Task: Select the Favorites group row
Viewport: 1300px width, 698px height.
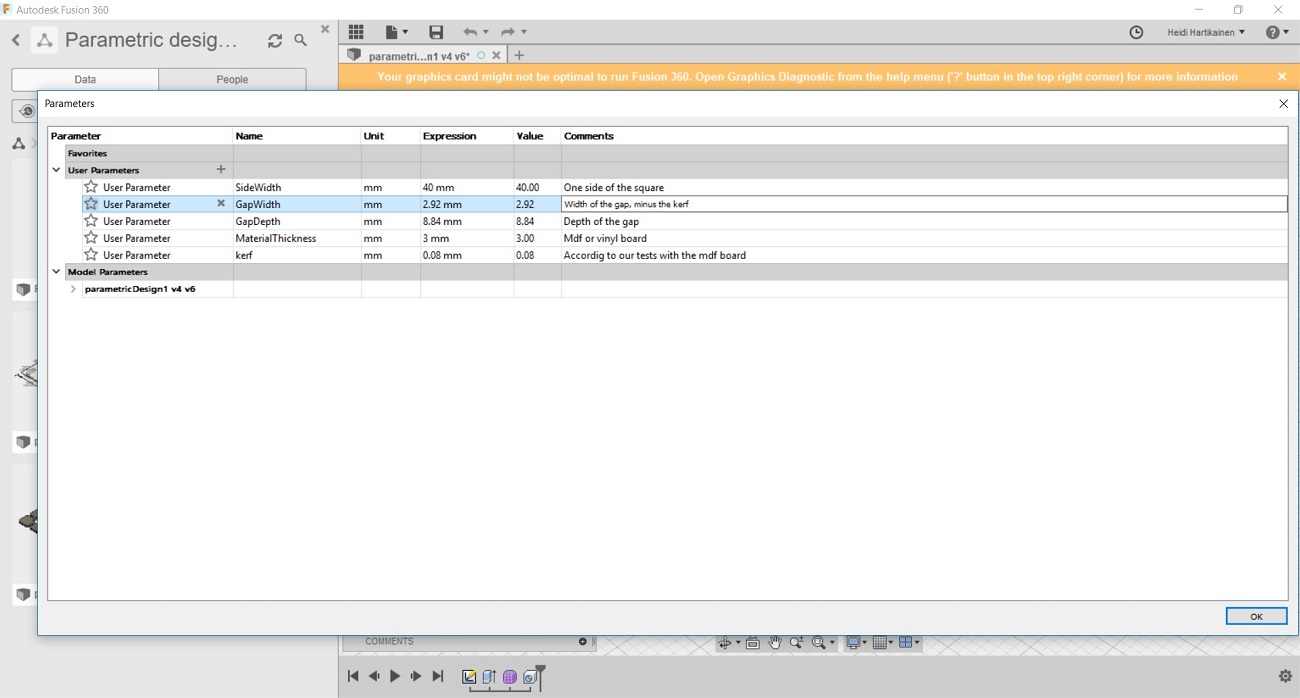Action: click(668, 153)
